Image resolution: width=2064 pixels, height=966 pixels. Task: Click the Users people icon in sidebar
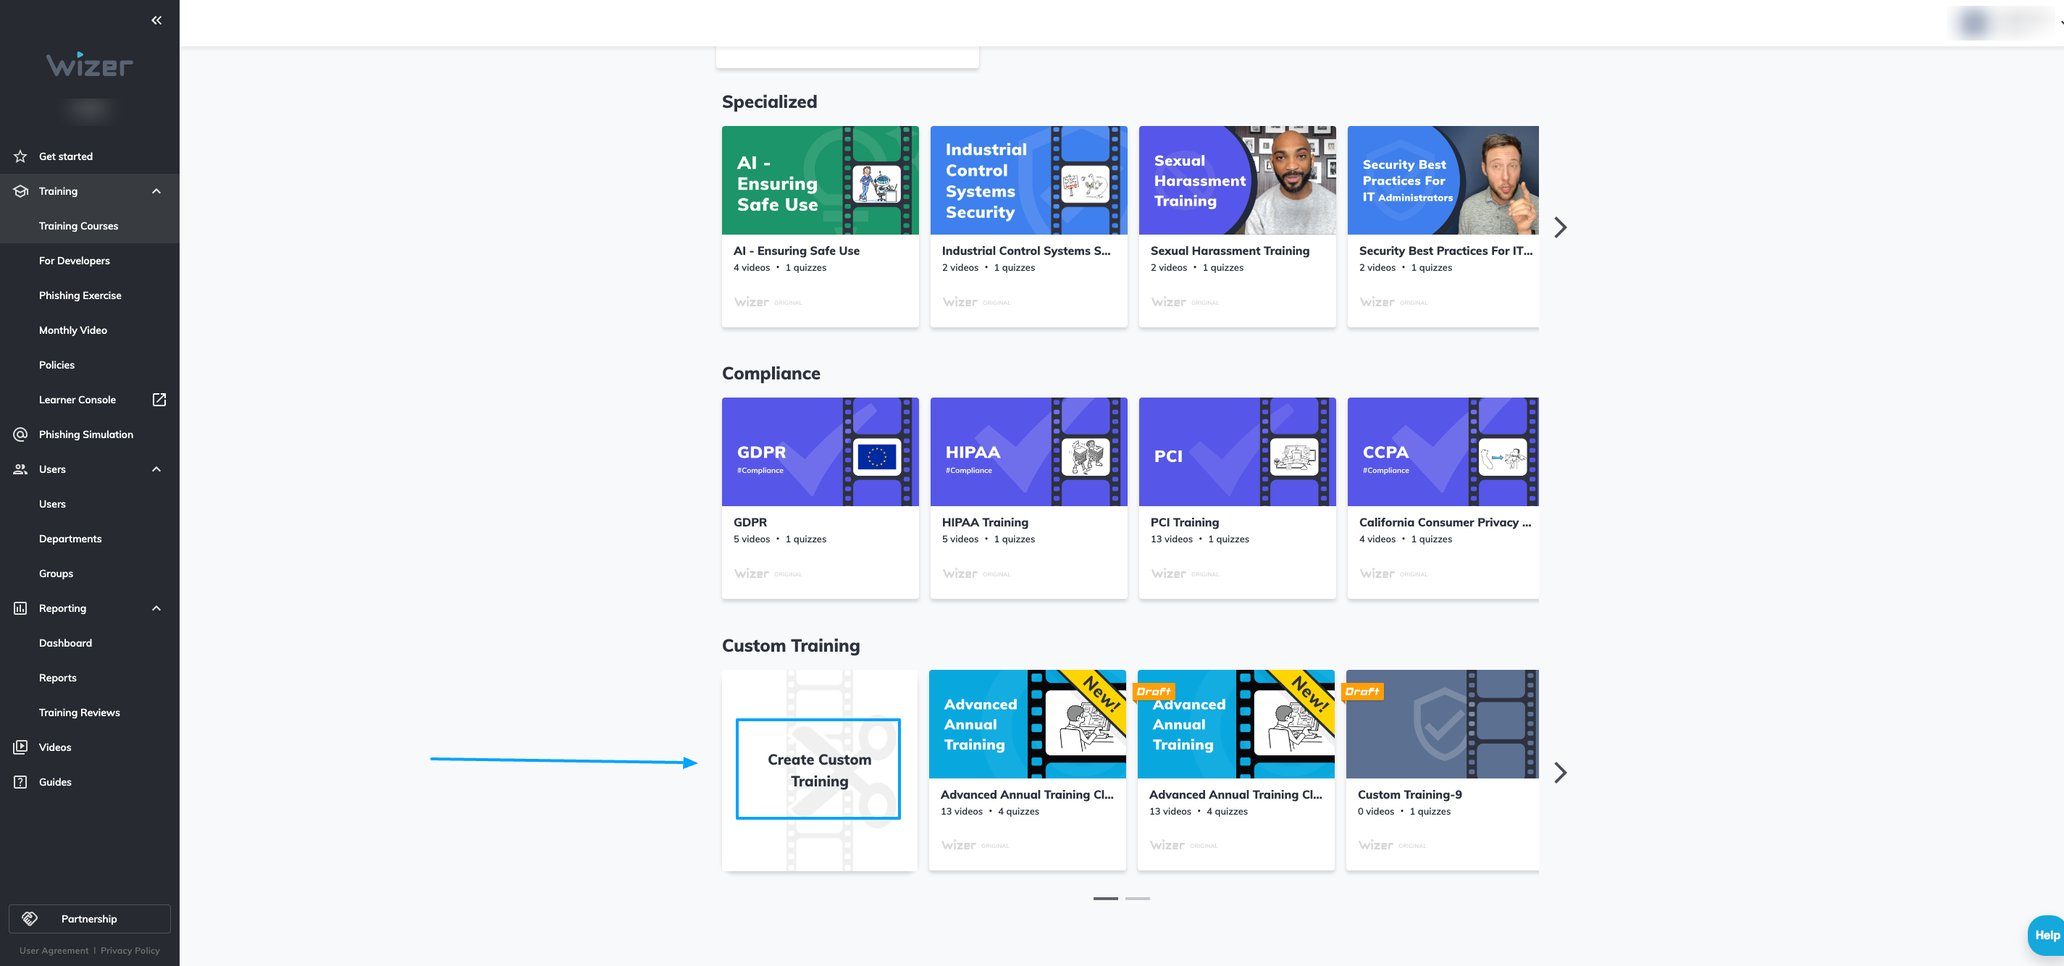(20, 469)
